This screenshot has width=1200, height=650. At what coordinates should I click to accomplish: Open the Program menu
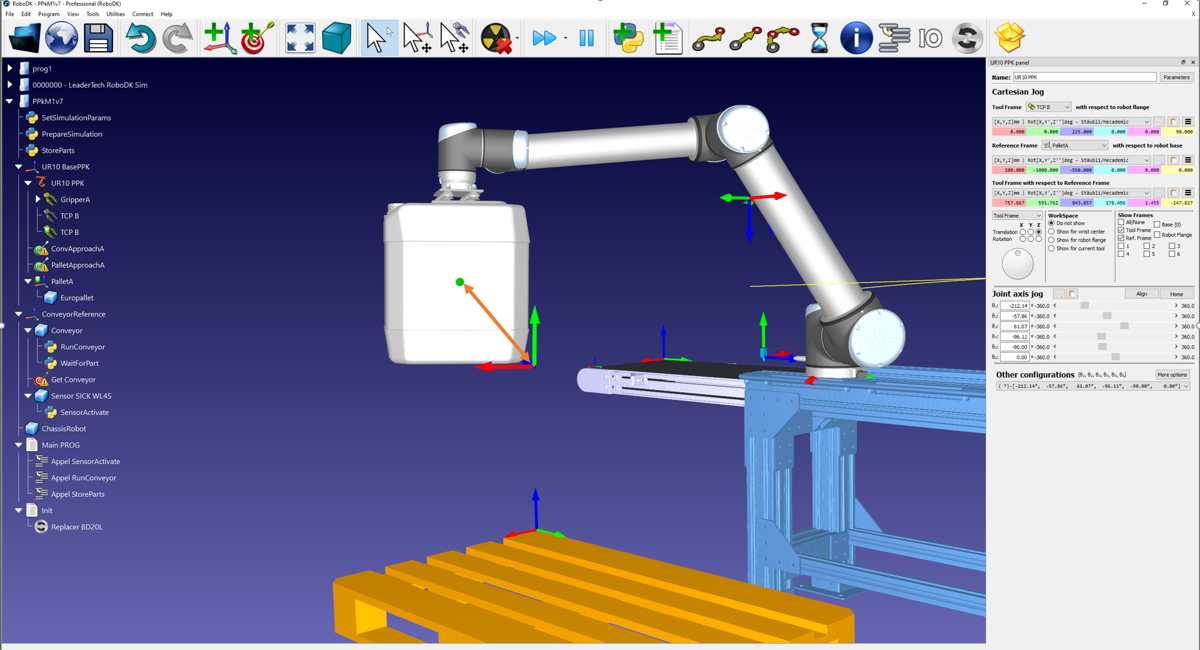pyautogui.click(x=49, y=14)
